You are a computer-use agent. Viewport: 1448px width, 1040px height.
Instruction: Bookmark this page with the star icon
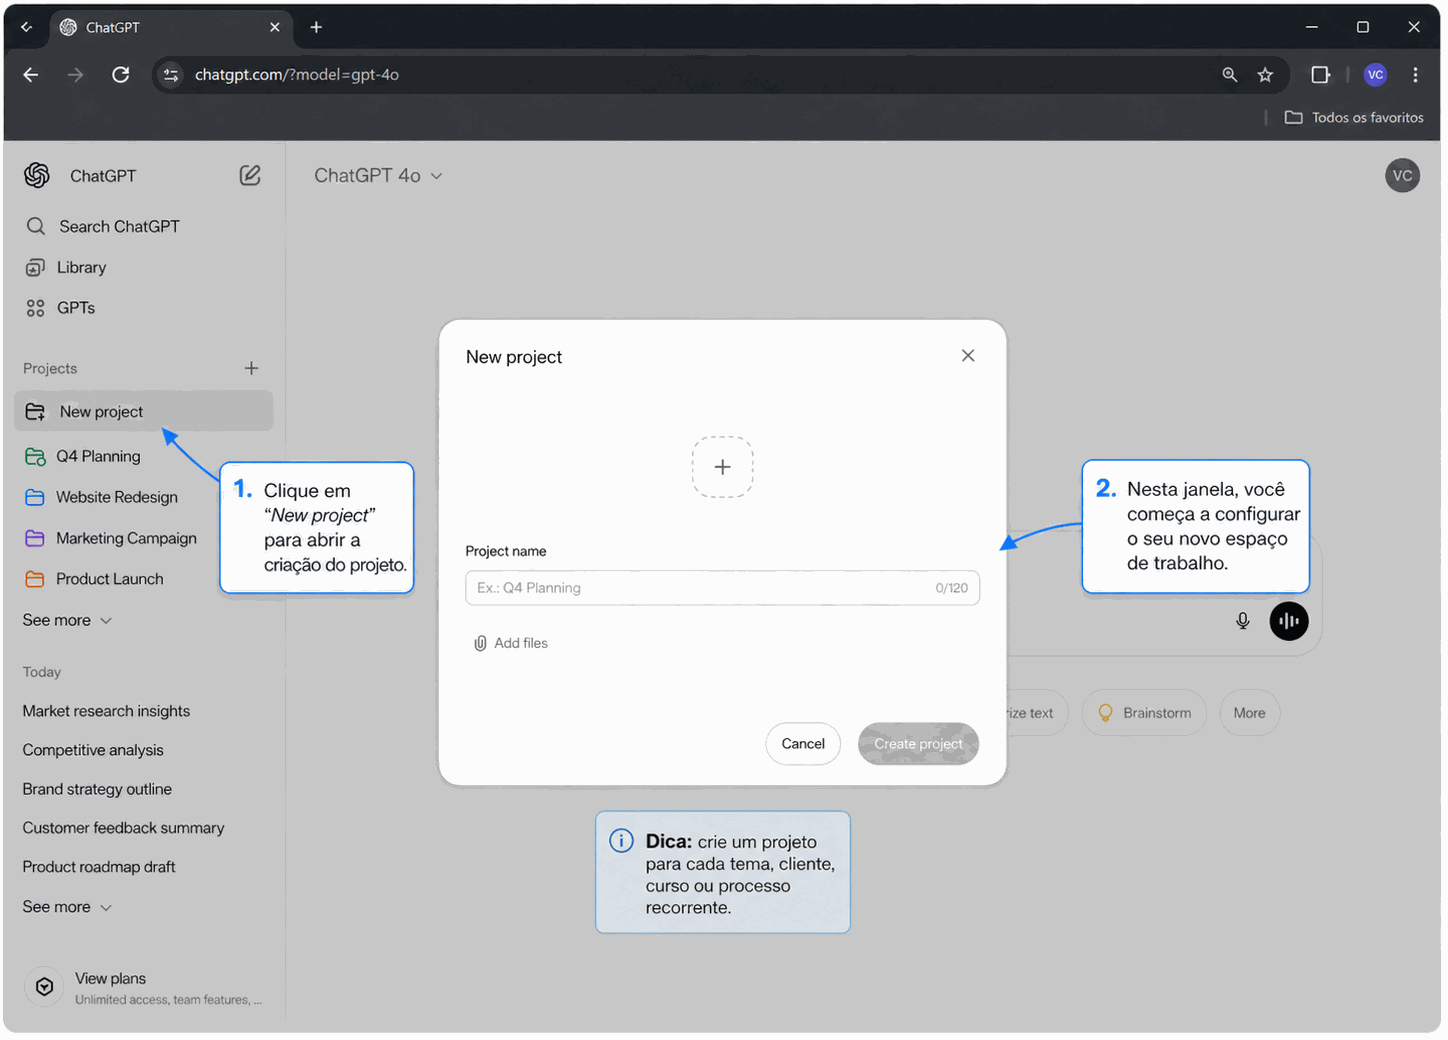pyautogui.click(x=1265, y=75)
